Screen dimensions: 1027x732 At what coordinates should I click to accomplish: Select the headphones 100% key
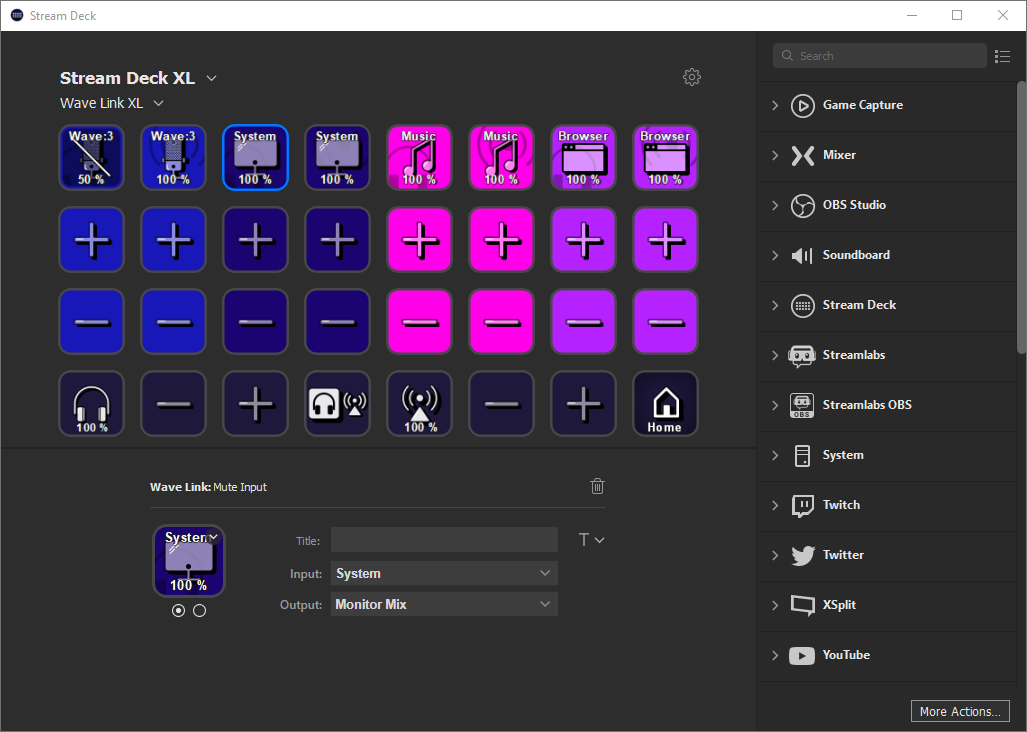[x=91, y=404]
